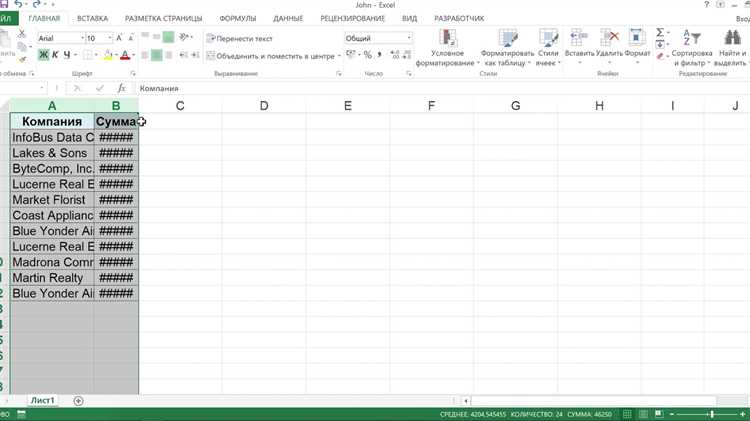750x421 pixels.
Task: Toggle center horizontal alignment
Action: pos(156,55)
